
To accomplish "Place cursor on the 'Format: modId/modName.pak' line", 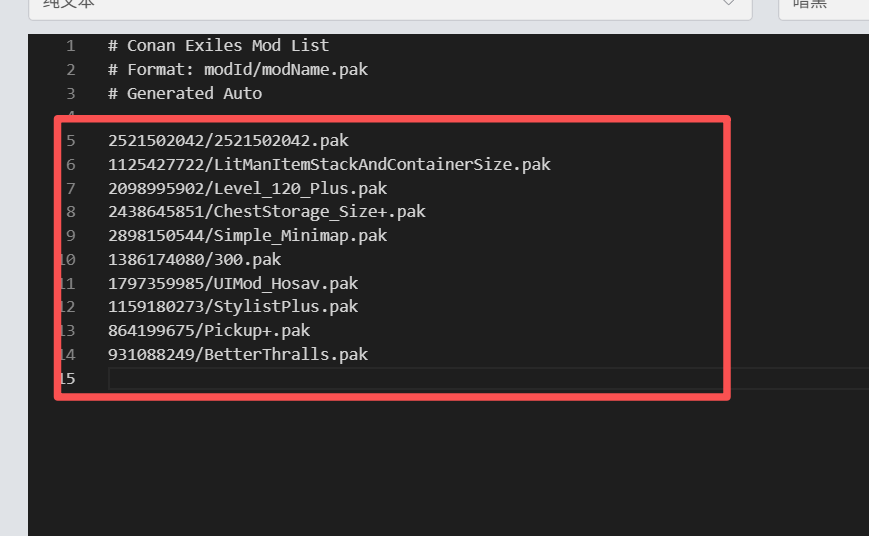I will 240,70.
